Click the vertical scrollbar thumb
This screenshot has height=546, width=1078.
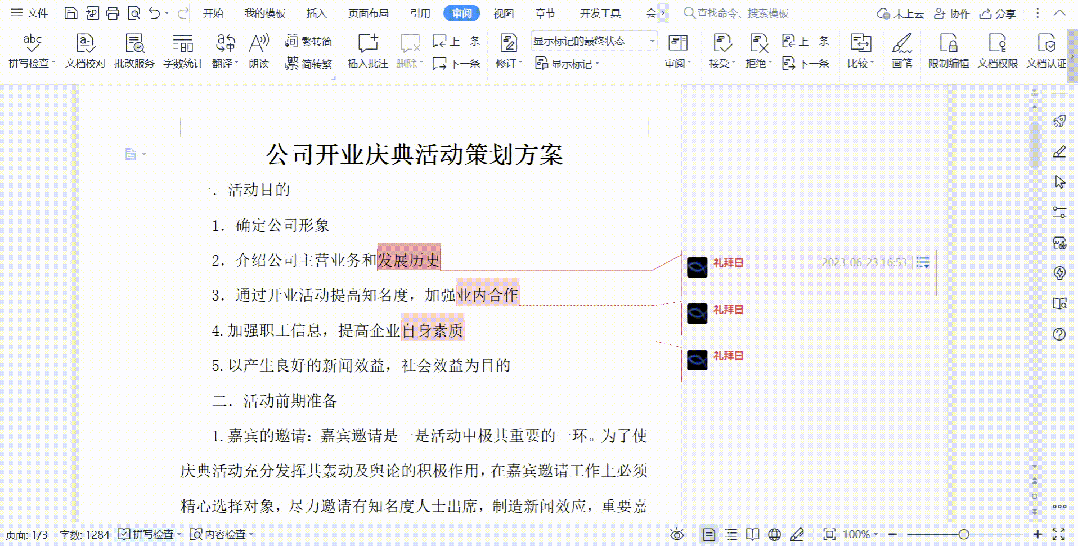[x=1035, y=145]
